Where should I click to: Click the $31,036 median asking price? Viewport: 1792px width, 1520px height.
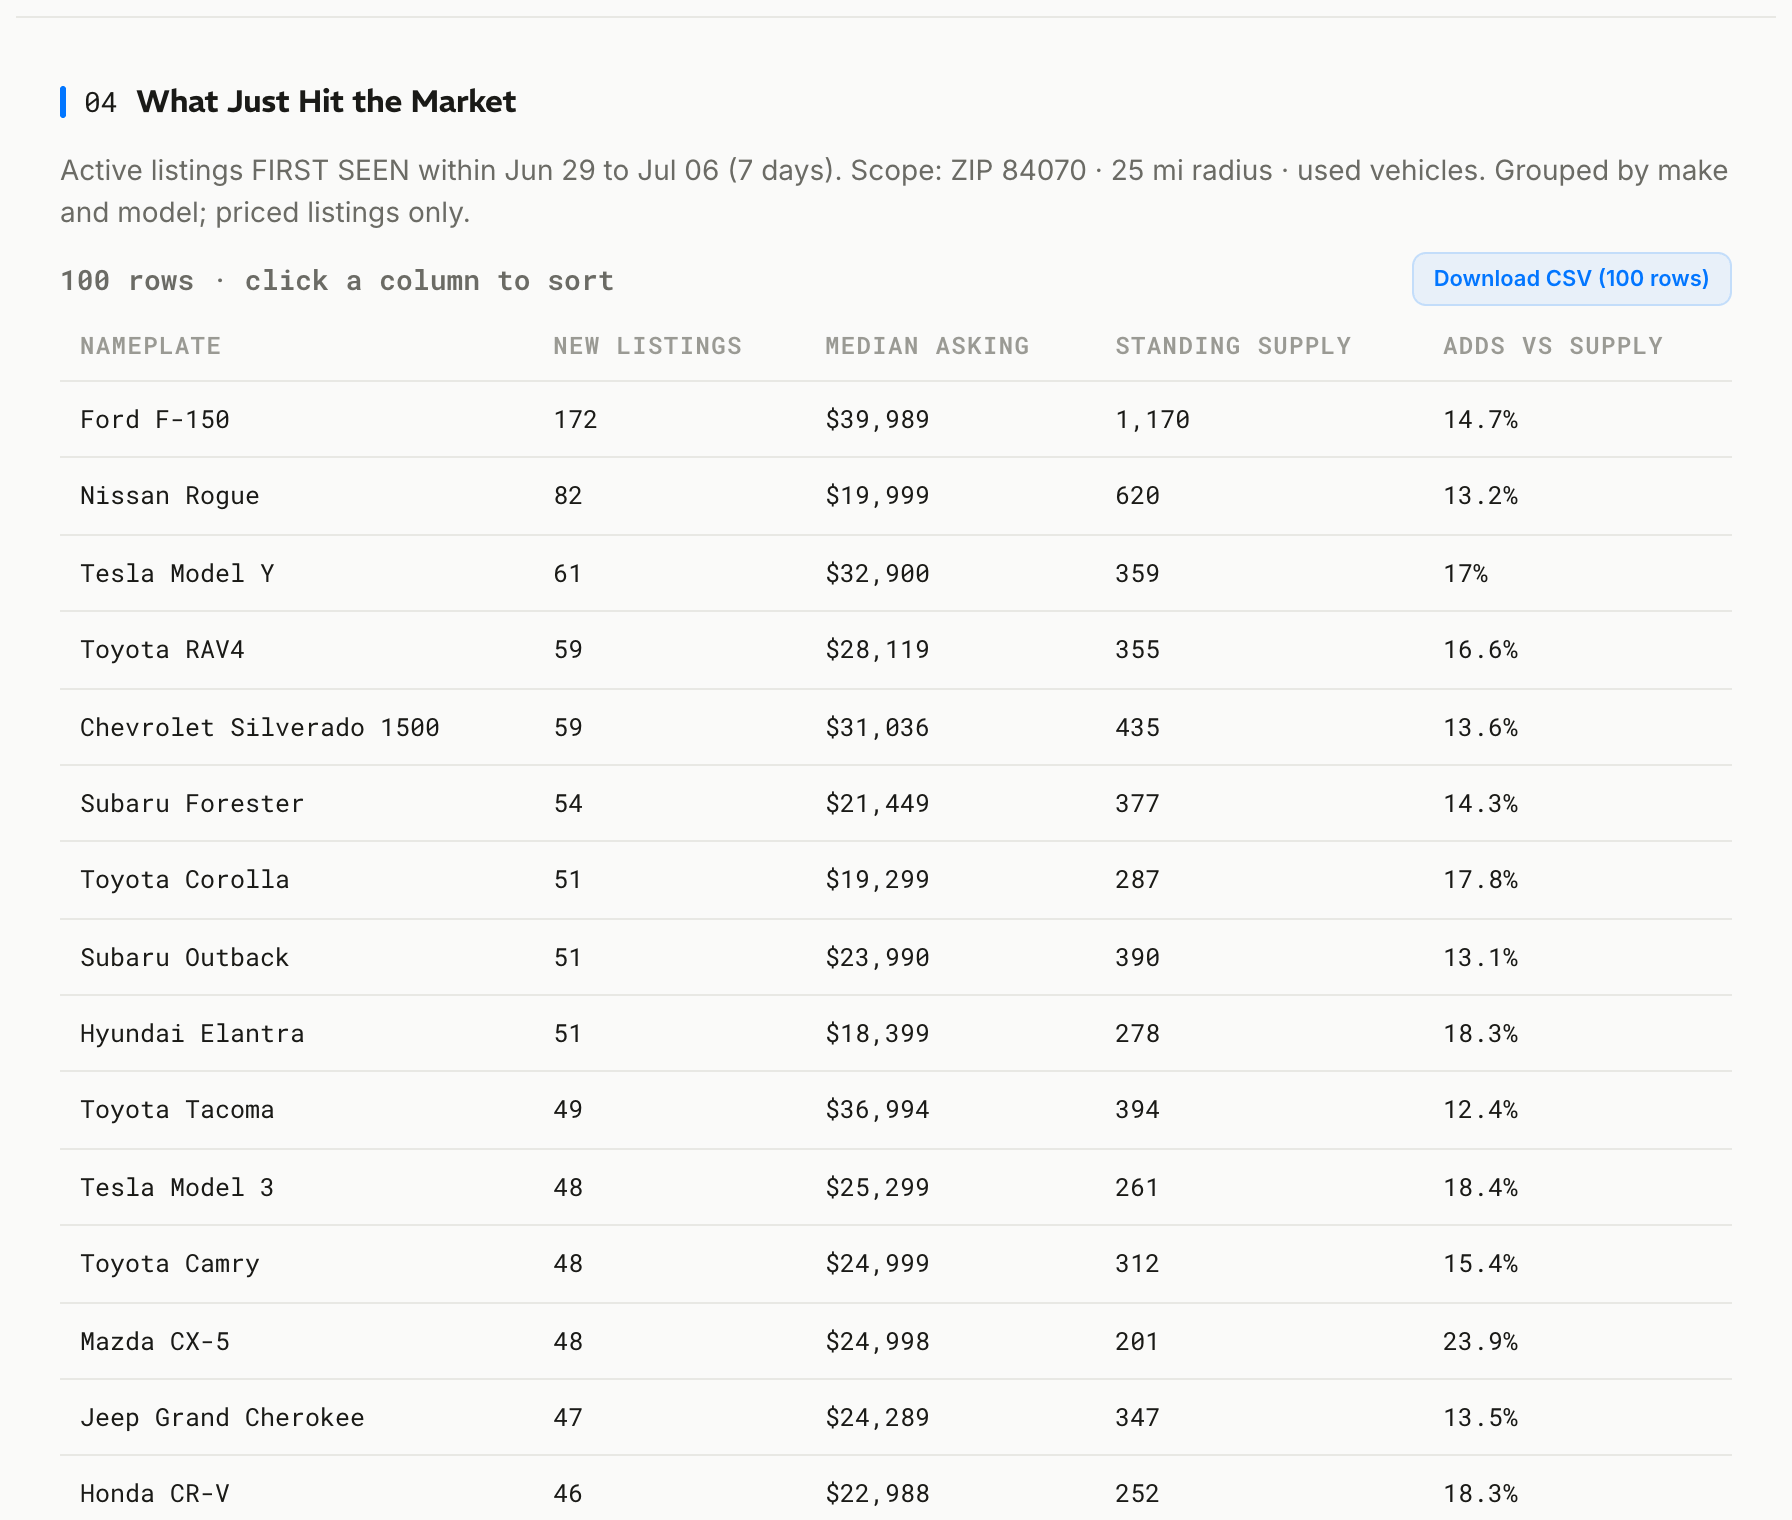click(x=877, y=727)
